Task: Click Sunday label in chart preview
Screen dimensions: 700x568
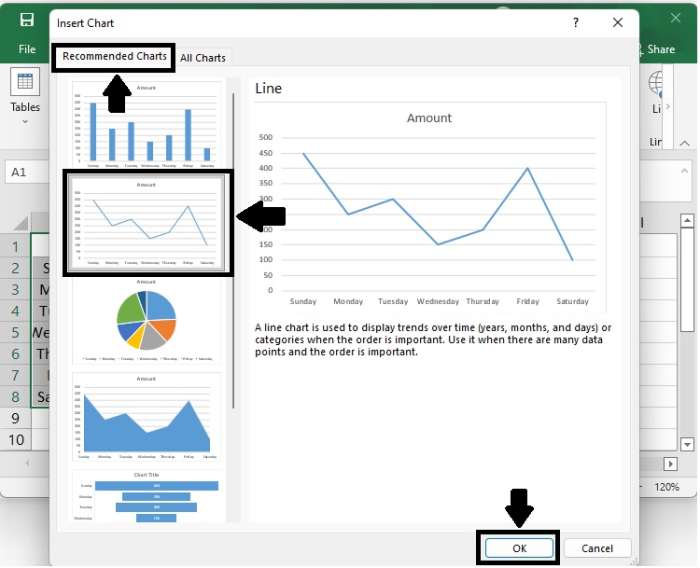Action: click(x=303, y=301)
